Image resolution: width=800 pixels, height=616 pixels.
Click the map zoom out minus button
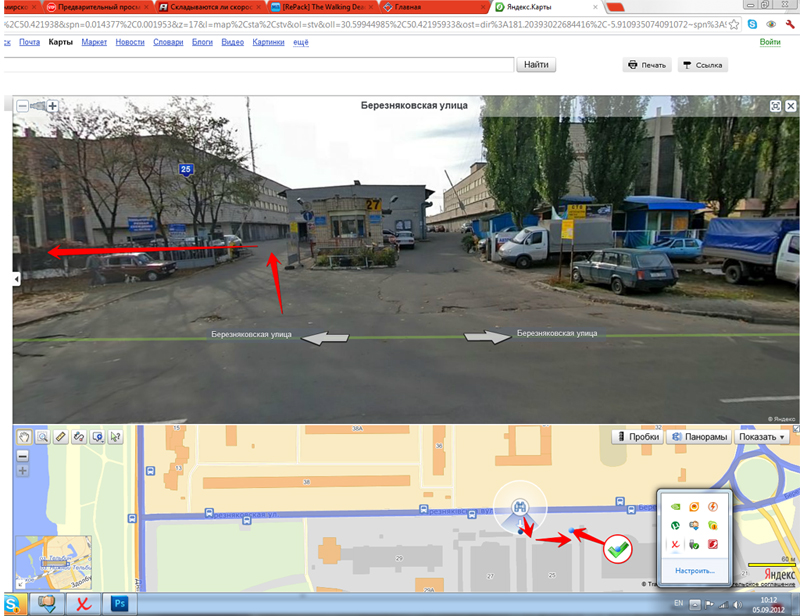coord(24,456)
